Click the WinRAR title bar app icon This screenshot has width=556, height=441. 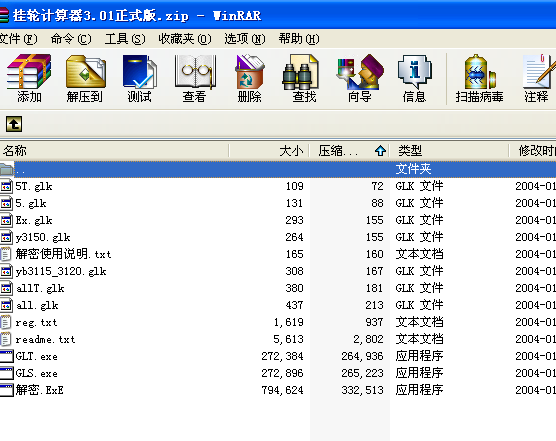click(x=4, y=15)
